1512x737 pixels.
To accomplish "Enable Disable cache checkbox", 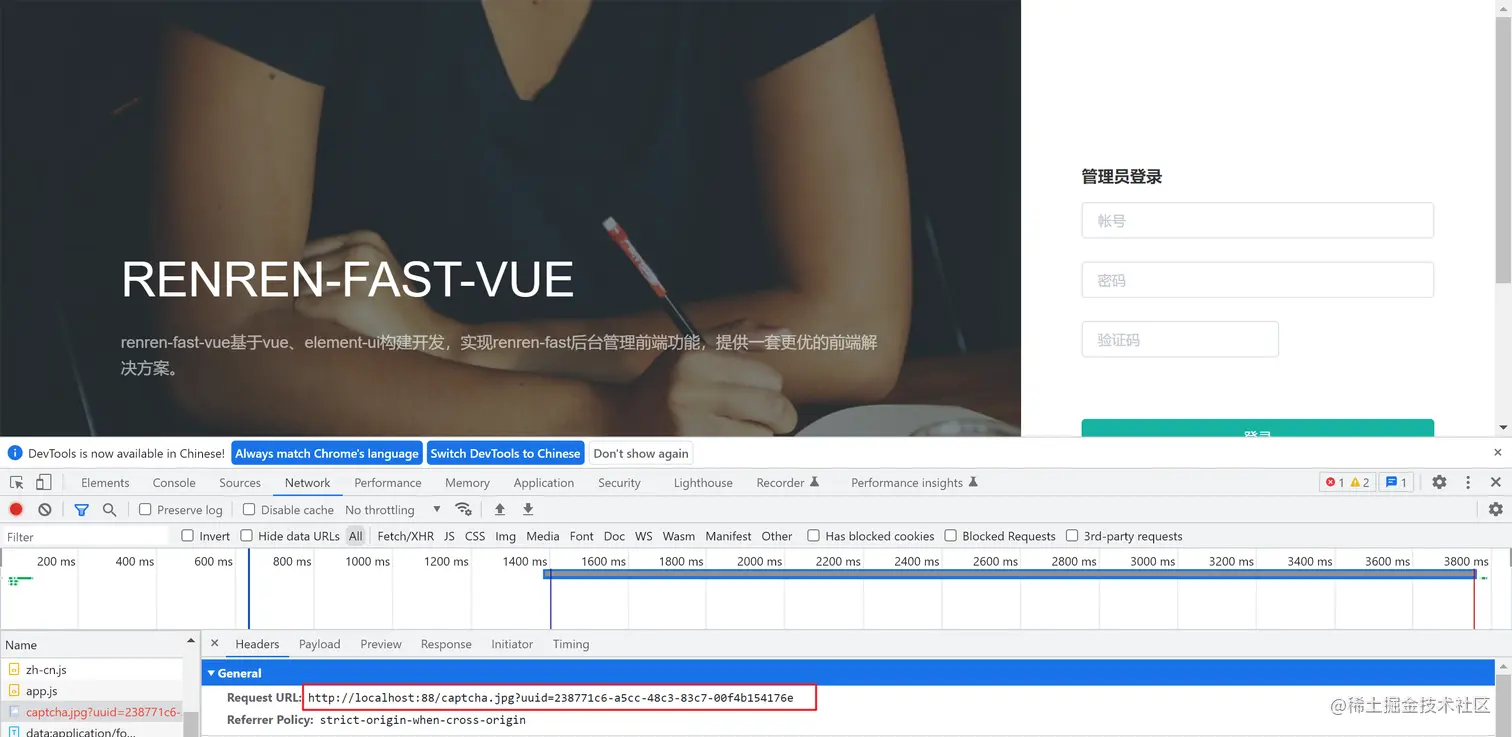I will click(x=249, y=509).
